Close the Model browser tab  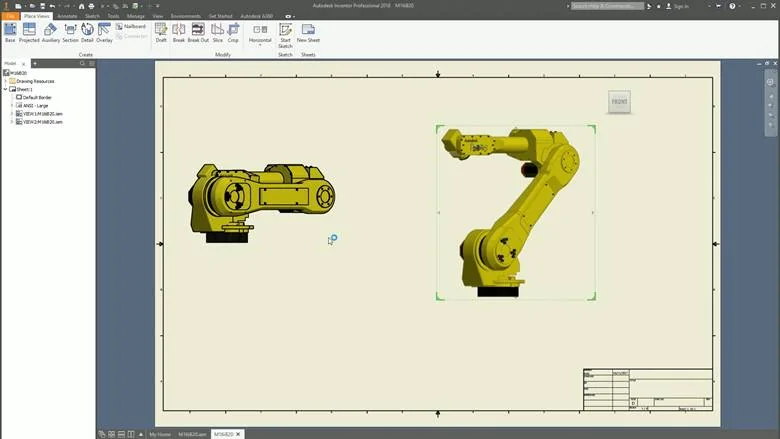point(23,64)
